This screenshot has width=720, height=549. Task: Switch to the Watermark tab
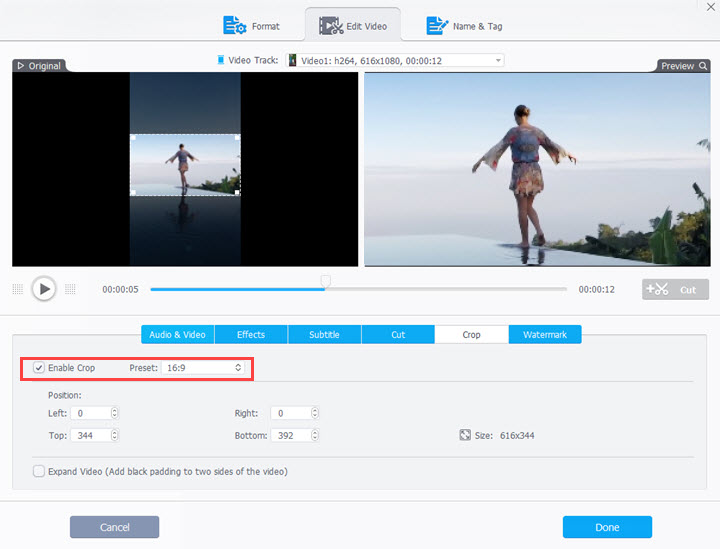coord(544,335)
